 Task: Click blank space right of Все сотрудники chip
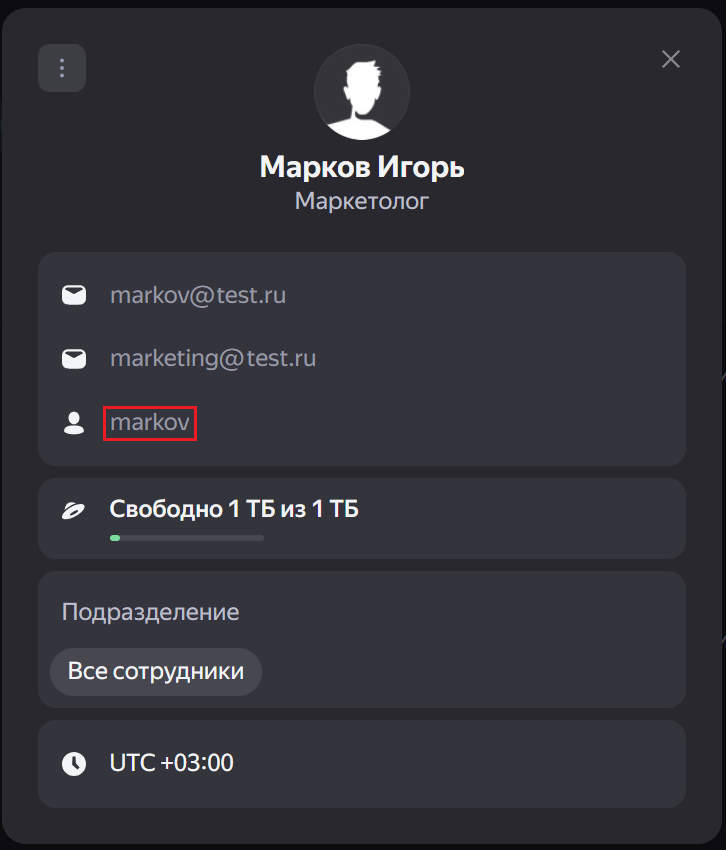point(470,672)
